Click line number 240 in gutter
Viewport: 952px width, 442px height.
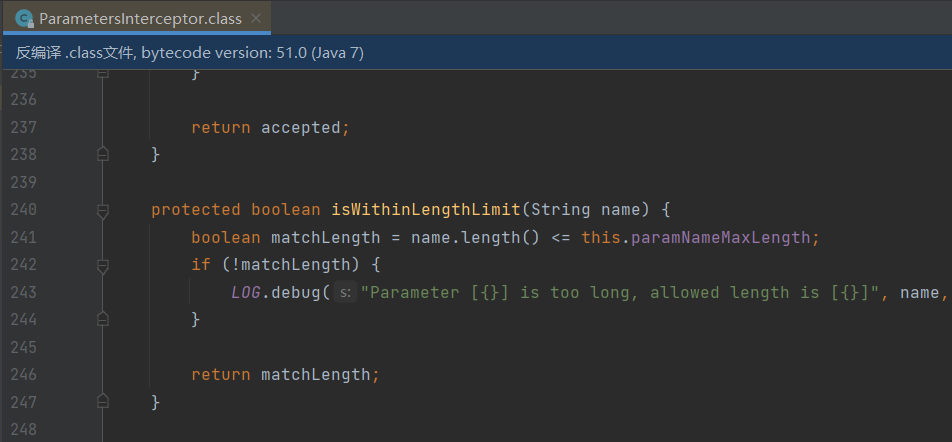click(x=24, y=209)
